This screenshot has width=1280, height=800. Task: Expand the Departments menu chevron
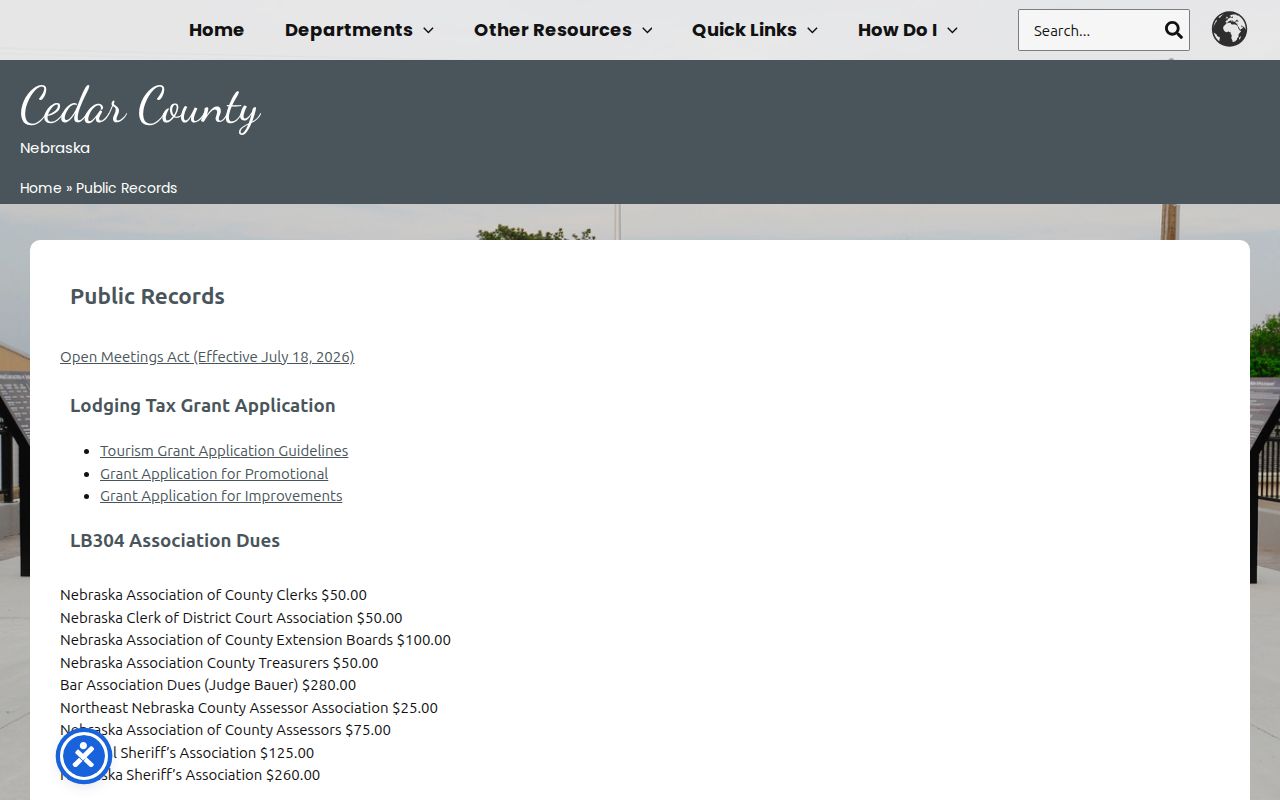[428, 31]
